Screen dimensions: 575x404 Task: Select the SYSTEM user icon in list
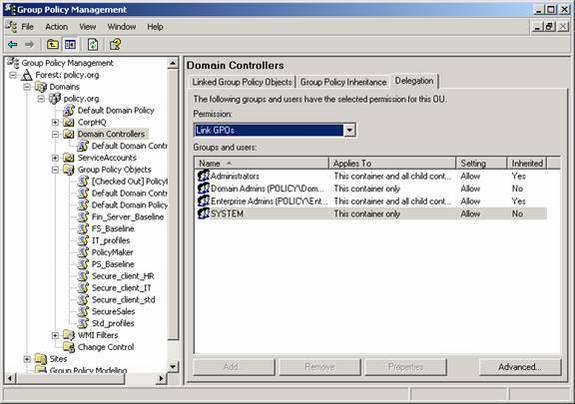click(x=203, y=213)
